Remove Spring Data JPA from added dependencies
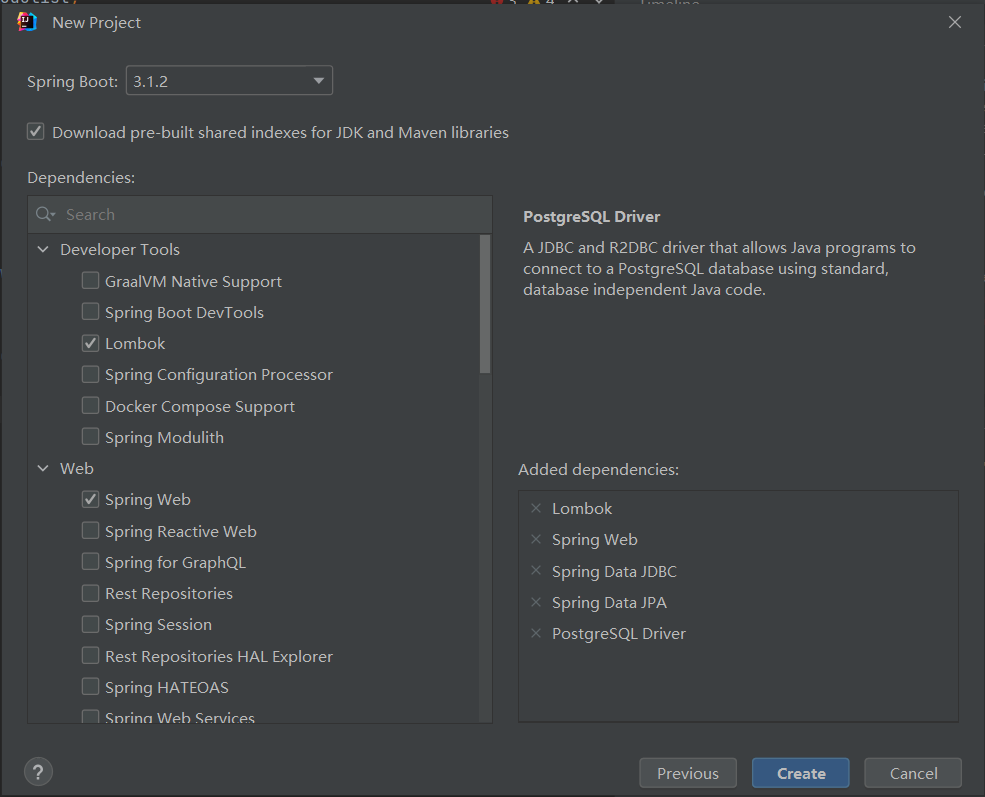The width and height of the screenshot is (985, 797). click(536, 602)
